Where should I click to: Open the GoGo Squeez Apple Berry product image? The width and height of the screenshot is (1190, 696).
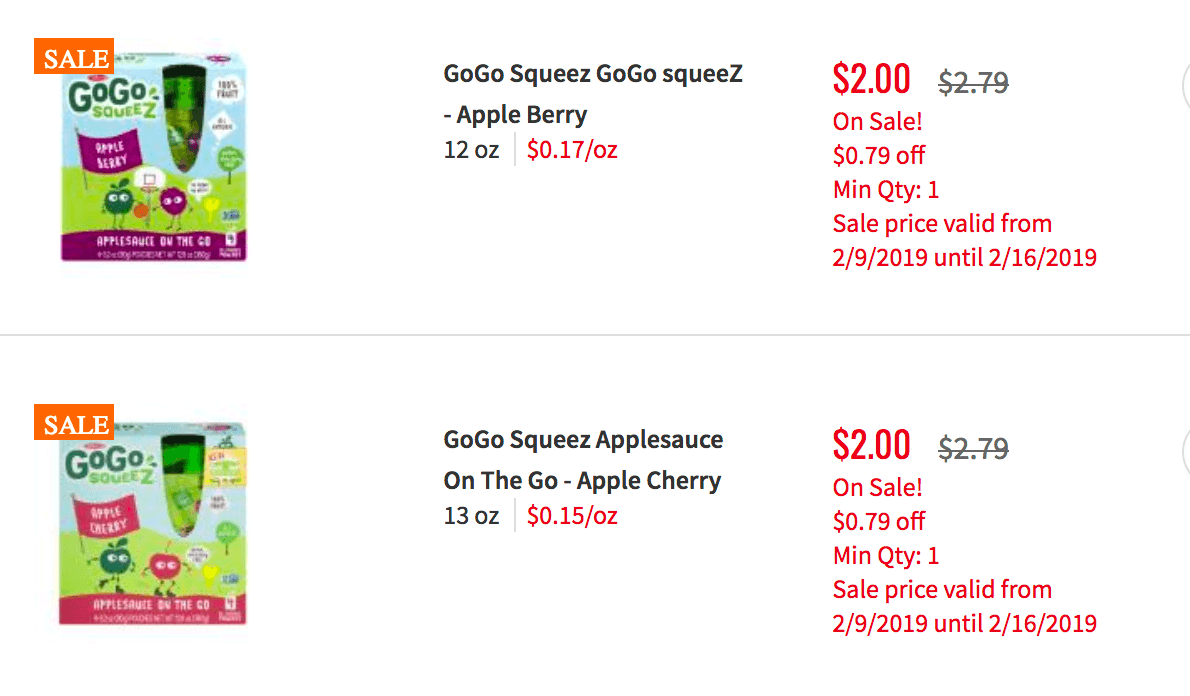[154, 157]
